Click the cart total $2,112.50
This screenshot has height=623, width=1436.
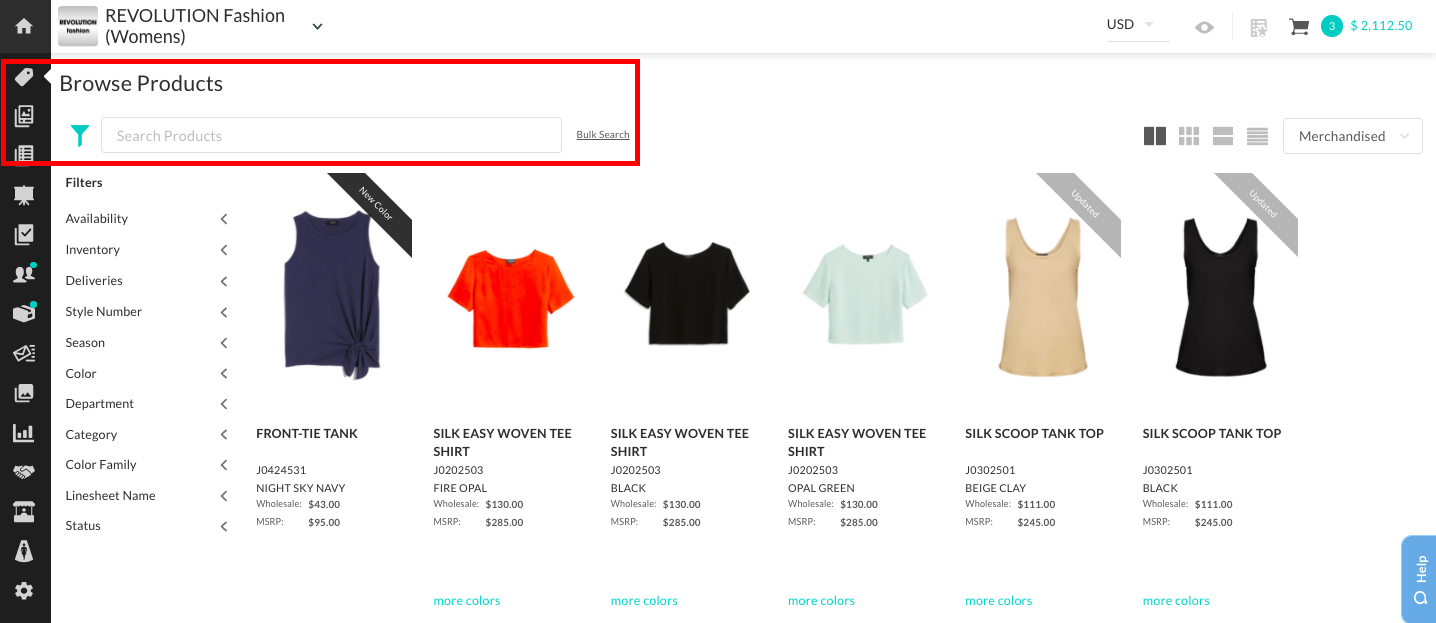1381,26
